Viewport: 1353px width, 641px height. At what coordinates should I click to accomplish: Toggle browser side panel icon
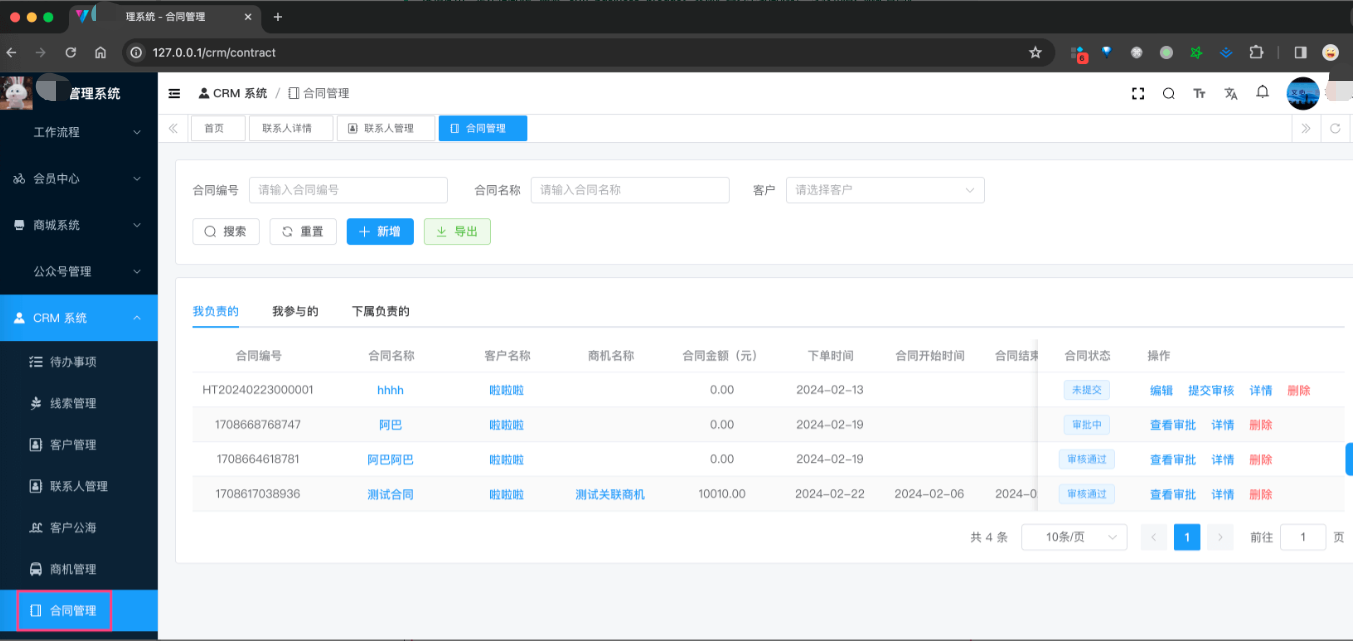pyautogui.click(x=1300, y=52)
